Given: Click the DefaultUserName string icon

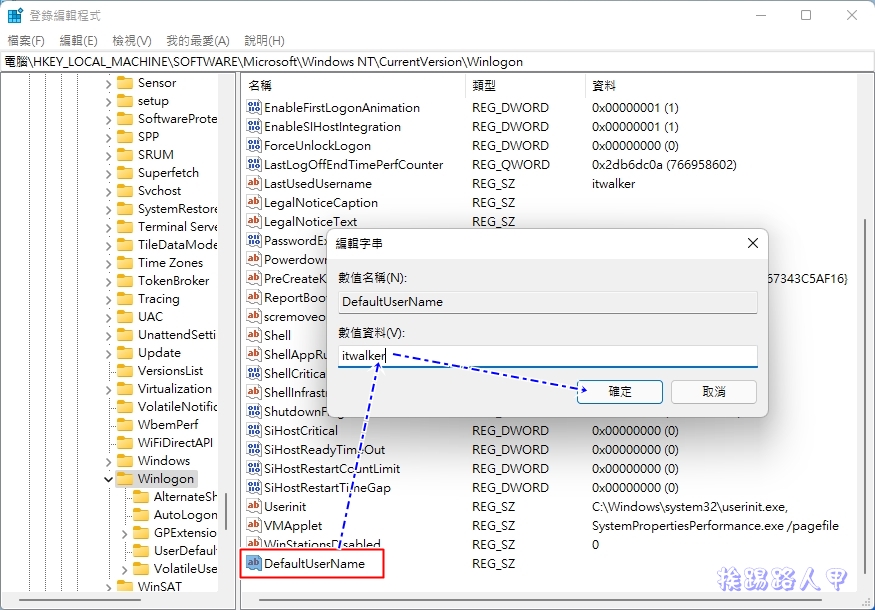Looking at the screenshot, I should pyautogui.click(x=253, y=563).
